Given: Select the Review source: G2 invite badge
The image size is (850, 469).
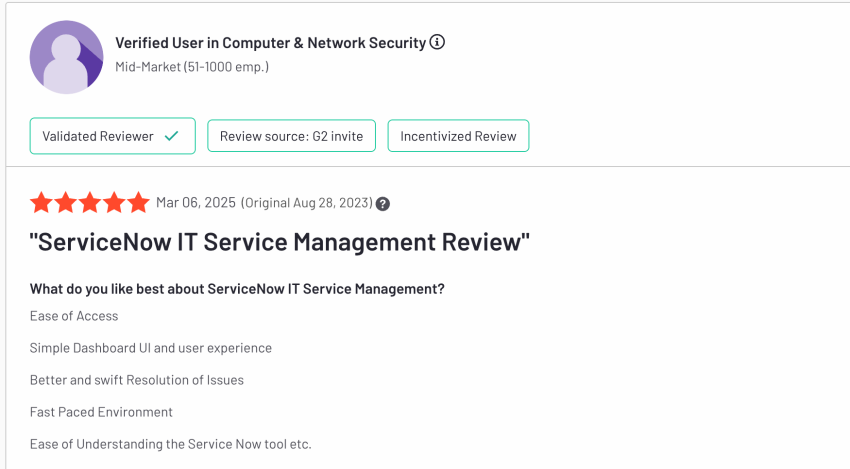Looking at the screenshot, I should tap(292, 136).
